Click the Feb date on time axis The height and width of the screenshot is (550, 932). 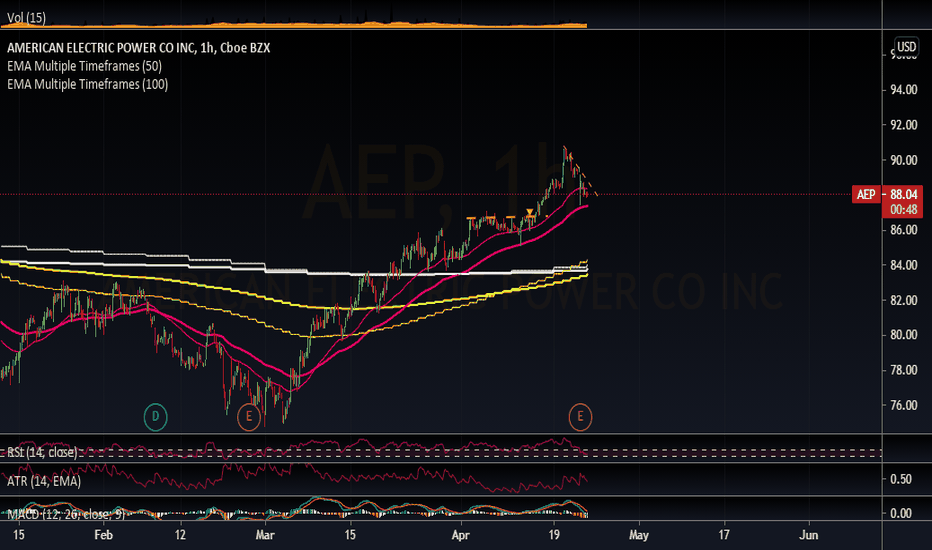(103, 535)
